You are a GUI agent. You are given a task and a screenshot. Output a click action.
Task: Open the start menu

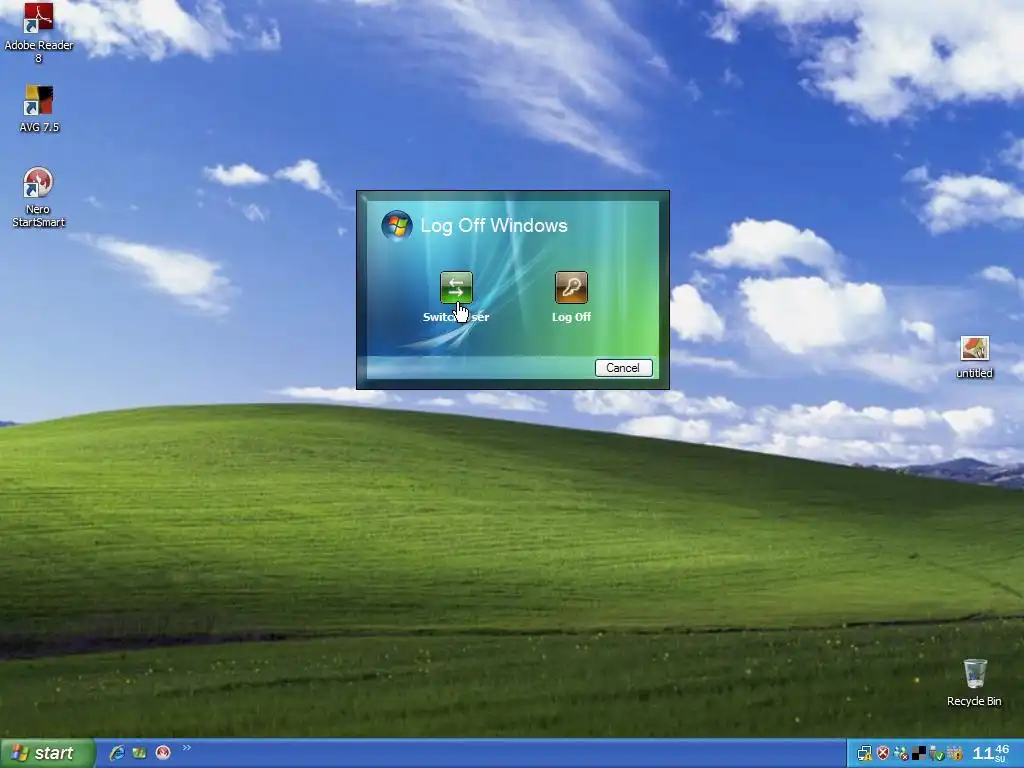click(x=47, y=753)
